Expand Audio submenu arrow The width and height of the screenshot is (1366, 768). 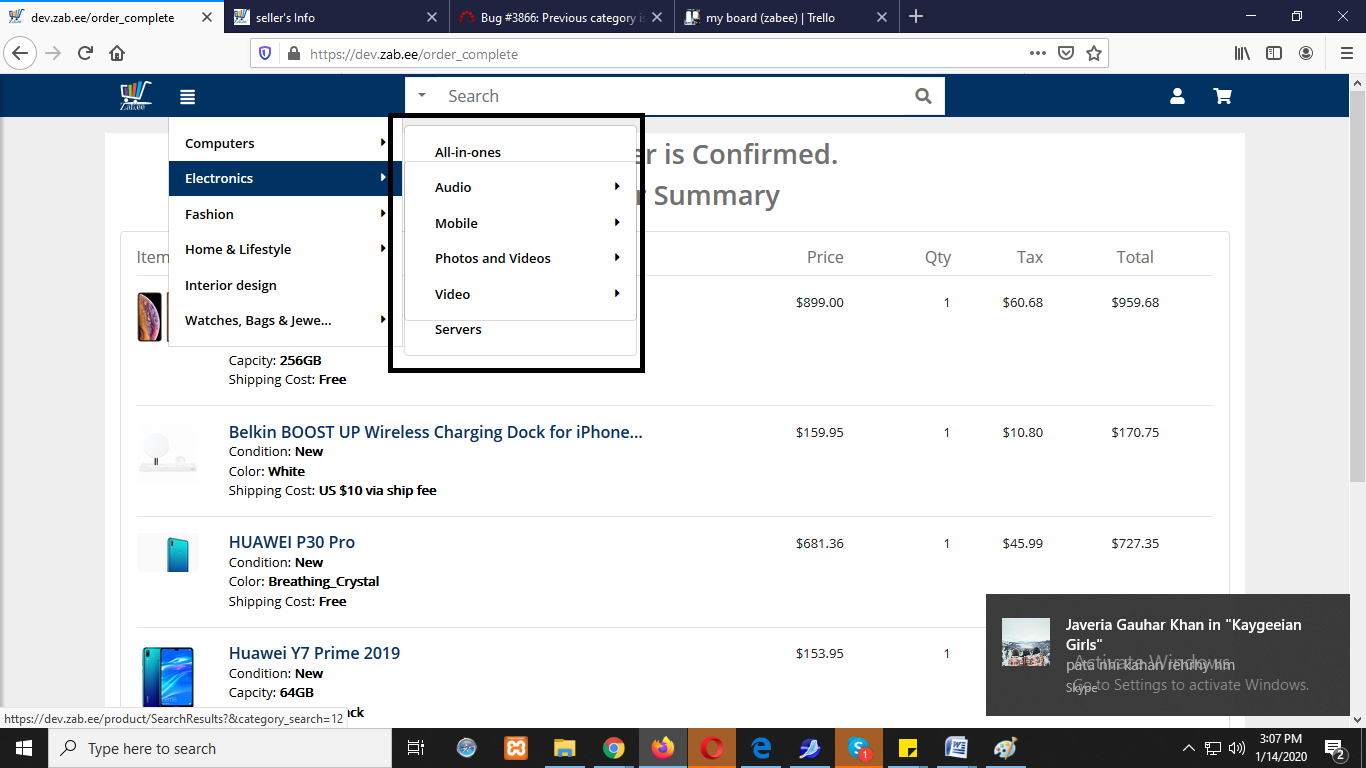pyautogui.click(x=617, y=187)
